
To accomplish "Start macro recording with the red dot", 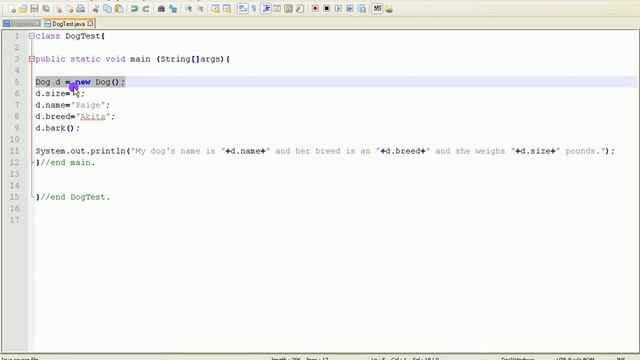I will tap(315, 9).
